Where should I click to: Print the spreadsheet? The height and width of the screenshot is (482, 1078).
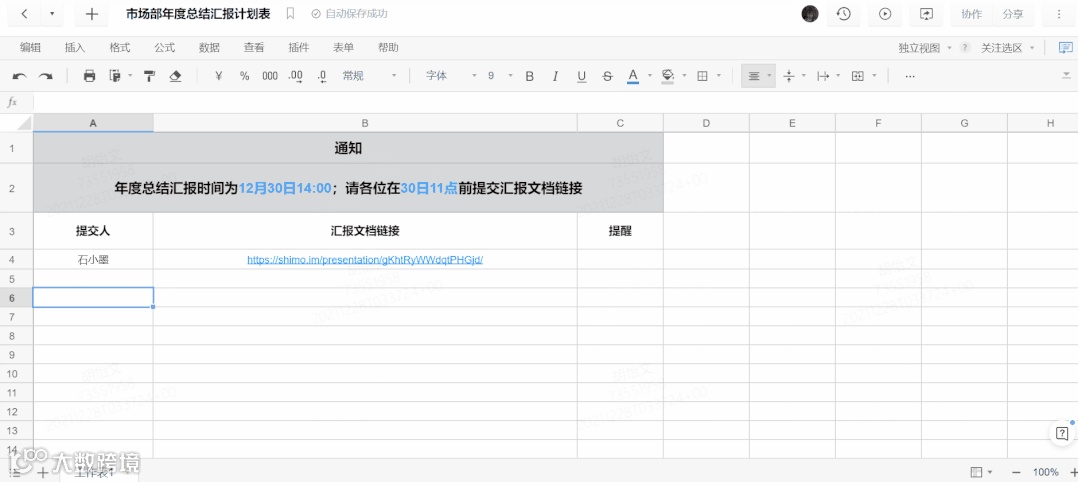pyautogui.click(x=89, y=76)
